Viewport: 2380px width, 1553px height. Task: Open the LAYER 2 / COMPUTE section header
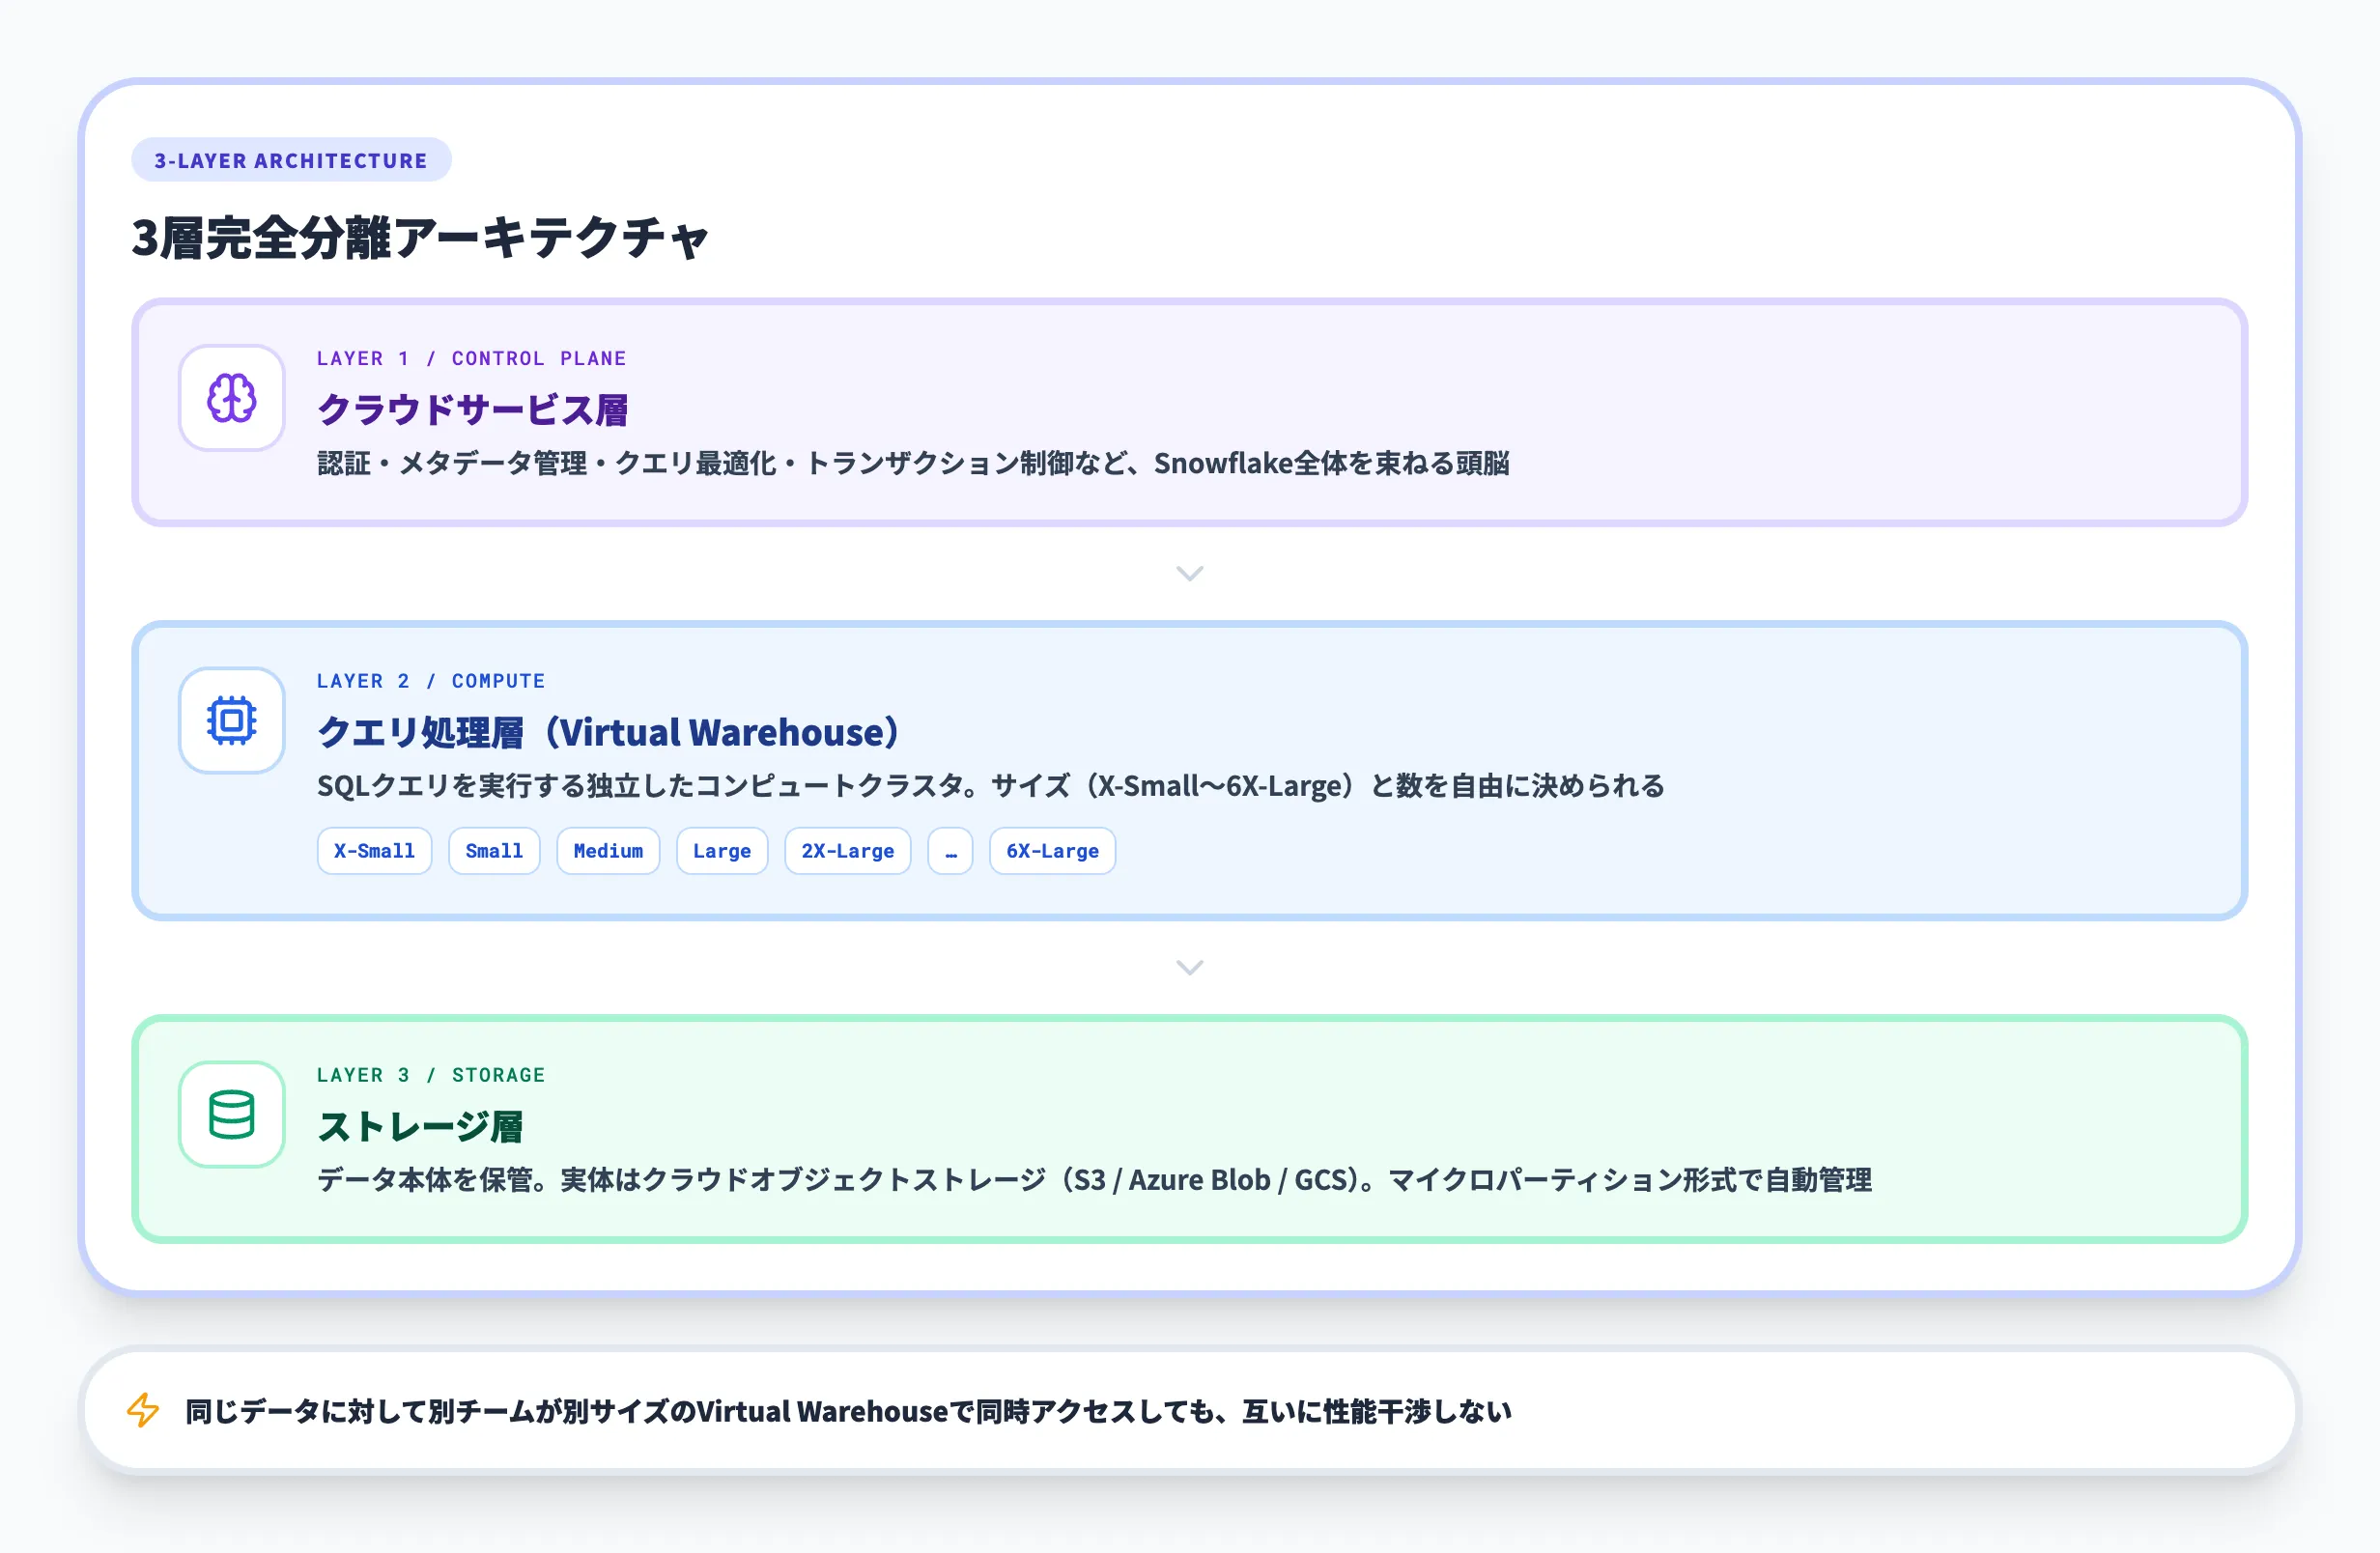click(x=431, y=680)
